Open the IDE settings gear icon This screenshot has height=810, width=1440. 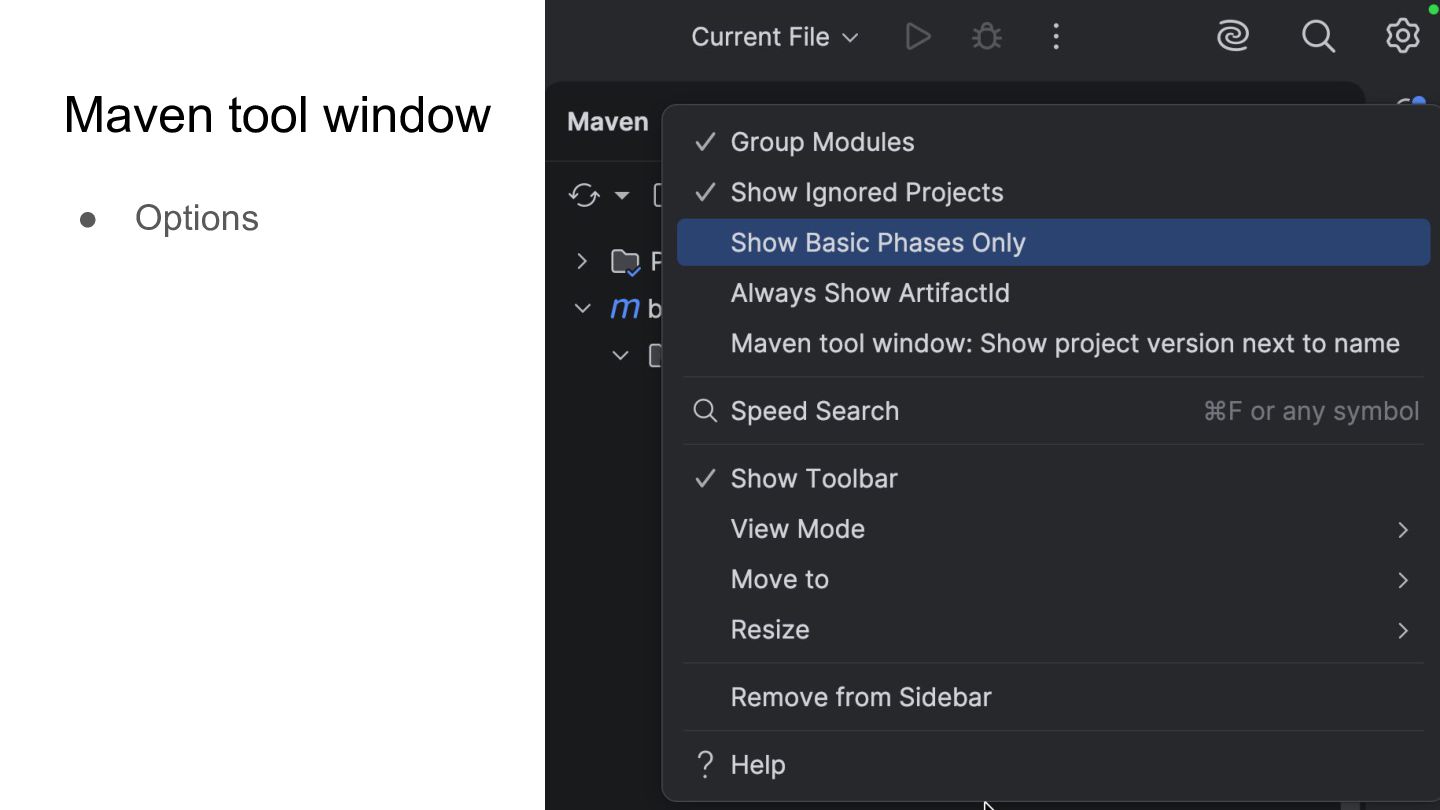click(1402, 36)
